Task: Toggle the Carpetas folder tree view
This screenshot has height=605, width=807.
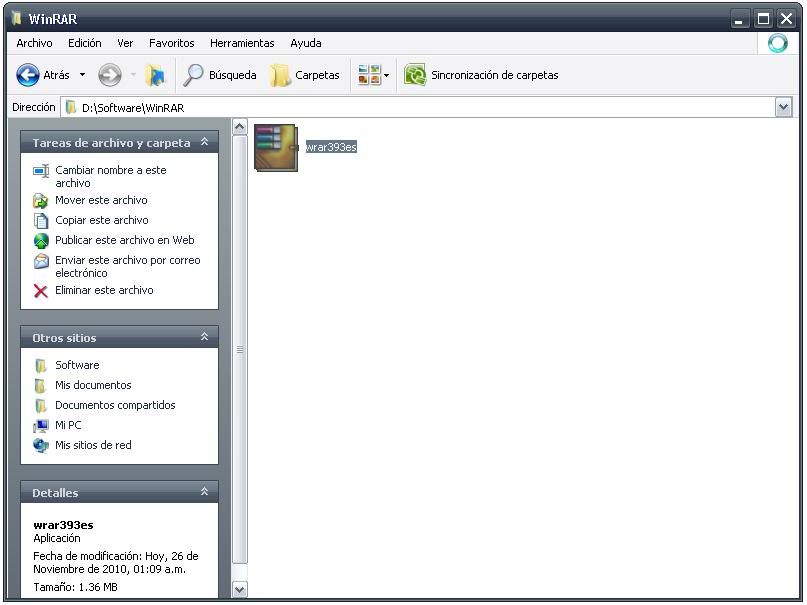Action: (x=306, y=75)
